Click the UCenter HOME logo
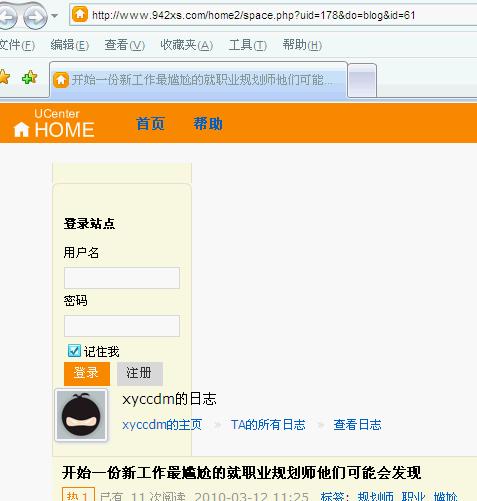 54,123
